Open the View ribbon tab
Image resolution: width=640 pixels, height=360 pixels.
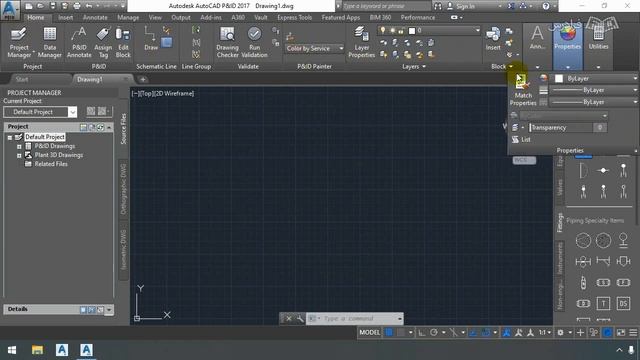click(x=155, y=18)
